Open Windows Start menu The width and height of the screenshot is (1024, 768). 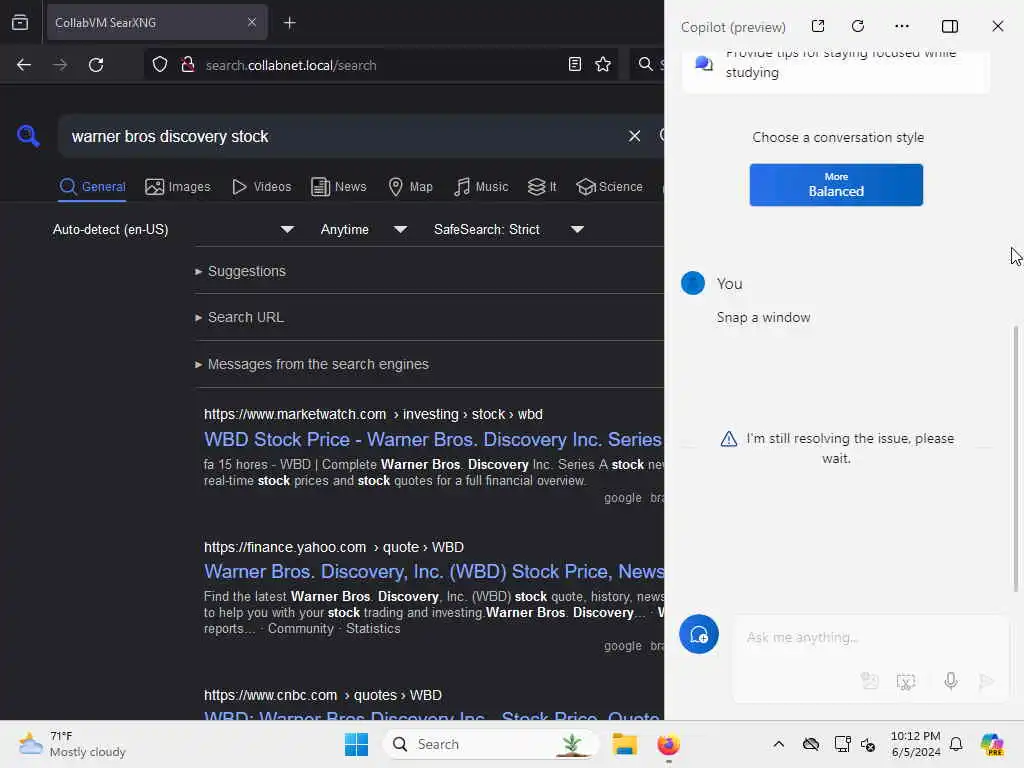pos(357,744)
